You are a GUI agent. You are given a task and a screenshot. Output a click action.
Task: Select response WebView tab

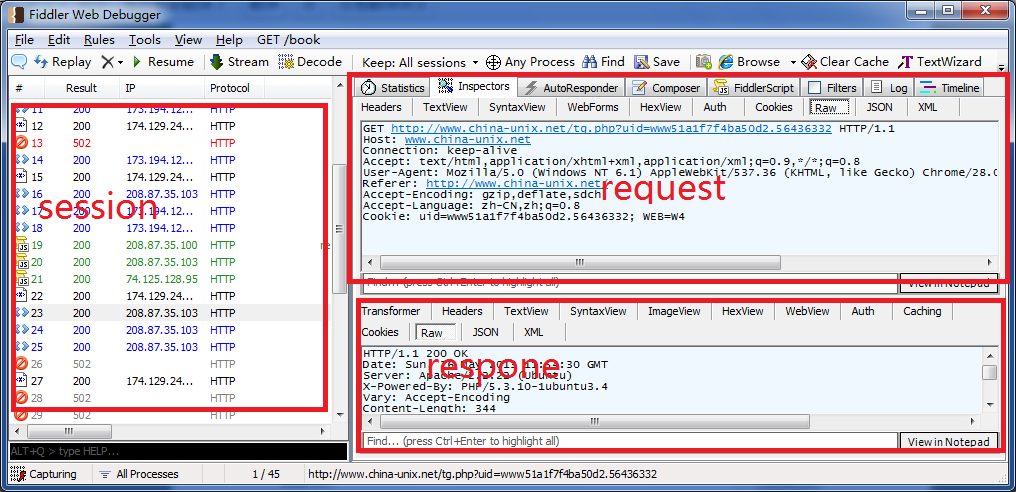click(x=807, y=311)
